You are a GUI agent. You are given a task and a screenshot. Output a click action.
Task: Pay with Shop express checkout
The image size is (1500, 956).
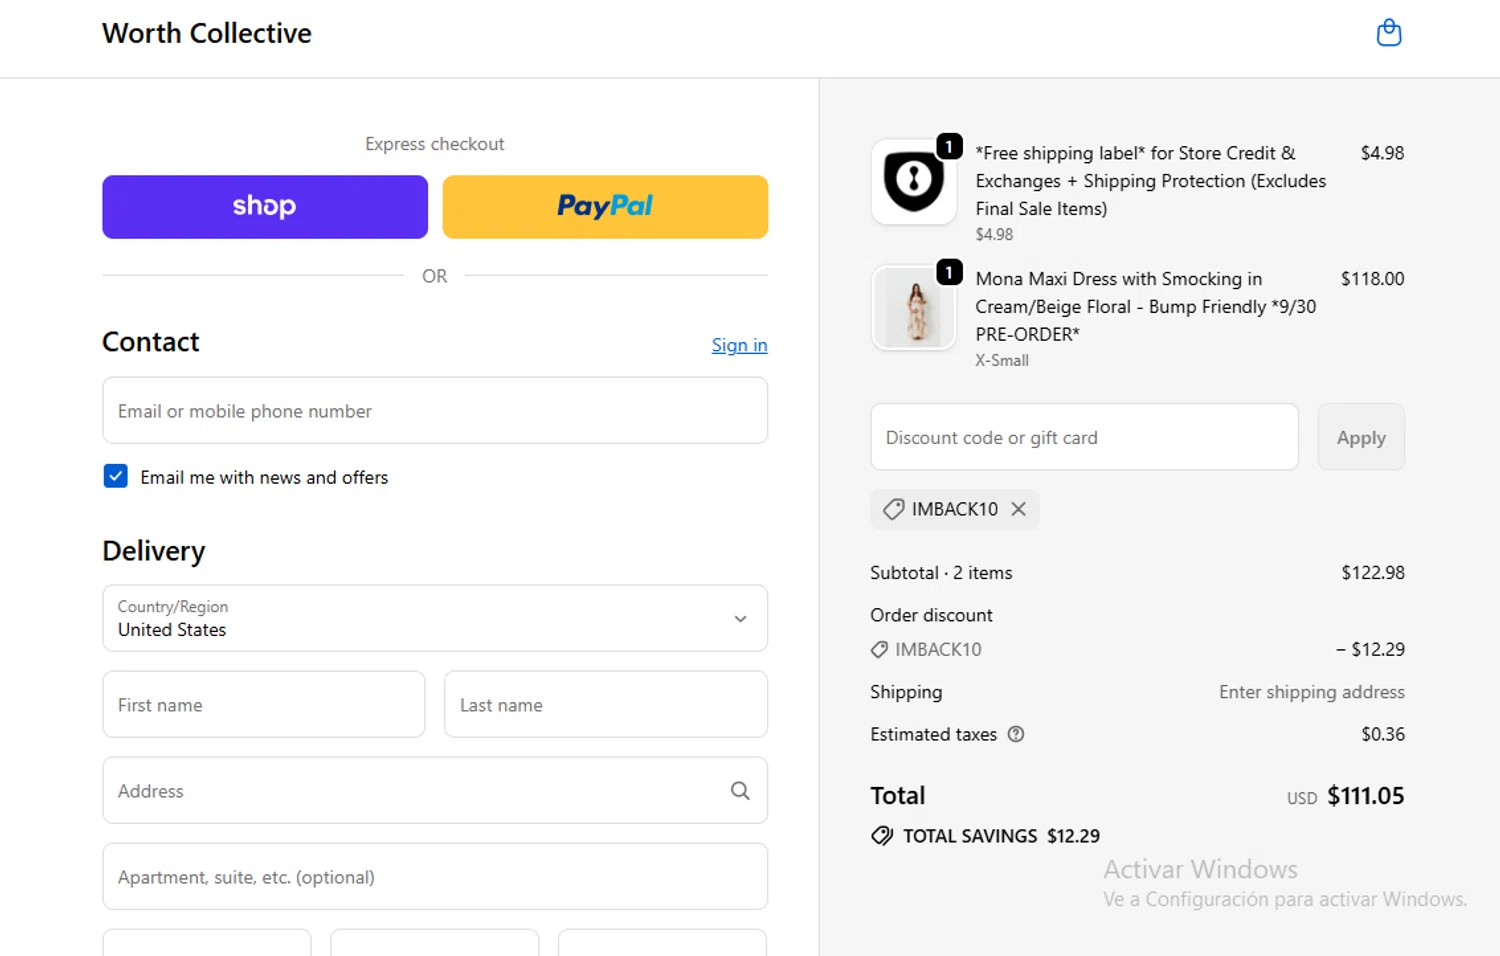click(265, 207)
